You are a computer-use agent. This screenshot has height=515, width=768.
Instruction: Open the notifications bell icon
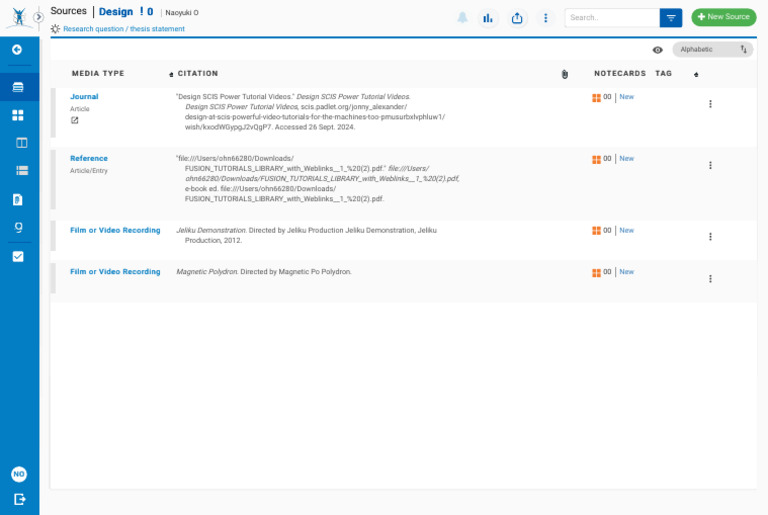coord(462,18)
